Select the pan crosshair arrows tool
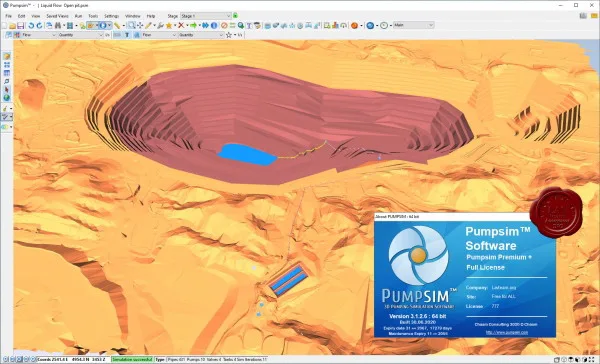 pos(140,26)
